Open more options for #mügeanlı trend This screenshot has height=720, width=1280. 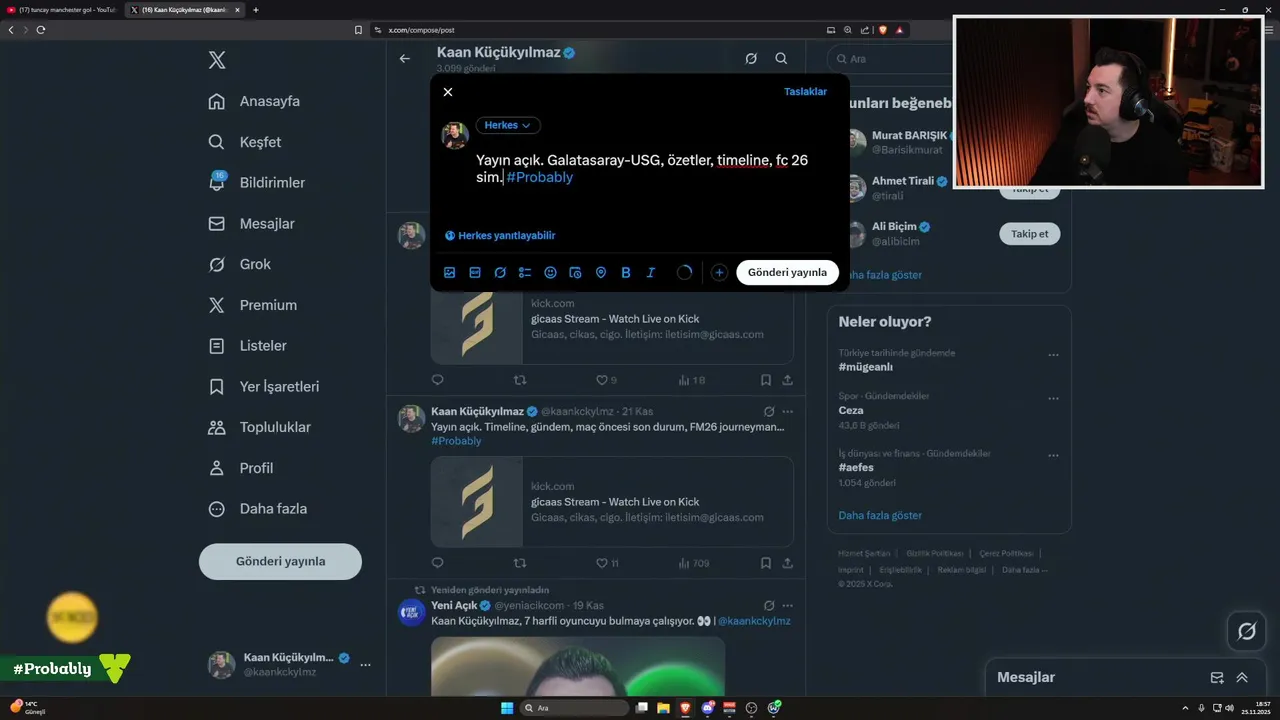1053,355
